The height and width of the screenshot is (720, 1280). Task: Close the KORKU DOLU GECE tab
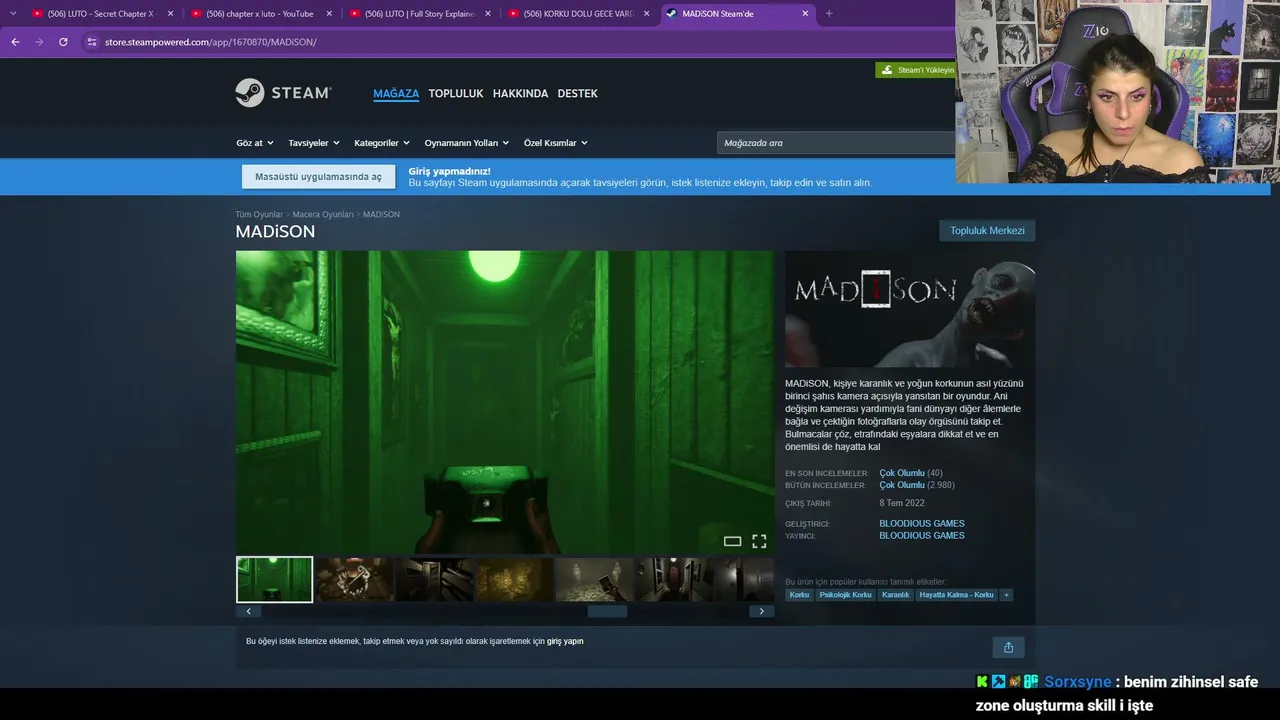[647, 14]
